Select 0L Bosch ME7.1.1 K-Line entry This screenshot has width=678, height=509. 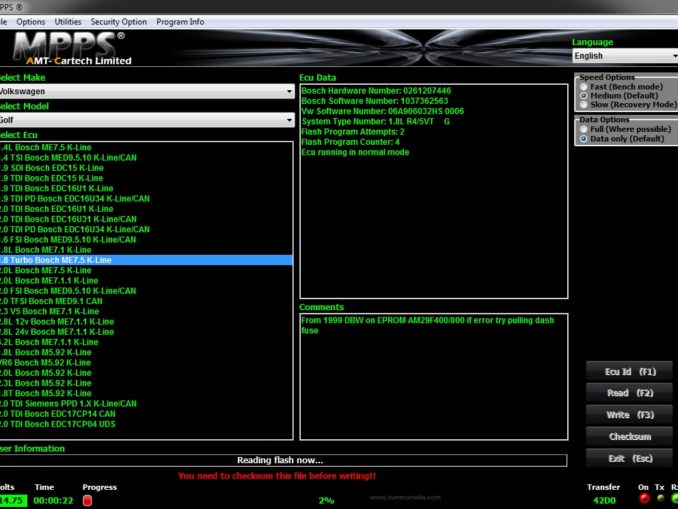[146, 281]
